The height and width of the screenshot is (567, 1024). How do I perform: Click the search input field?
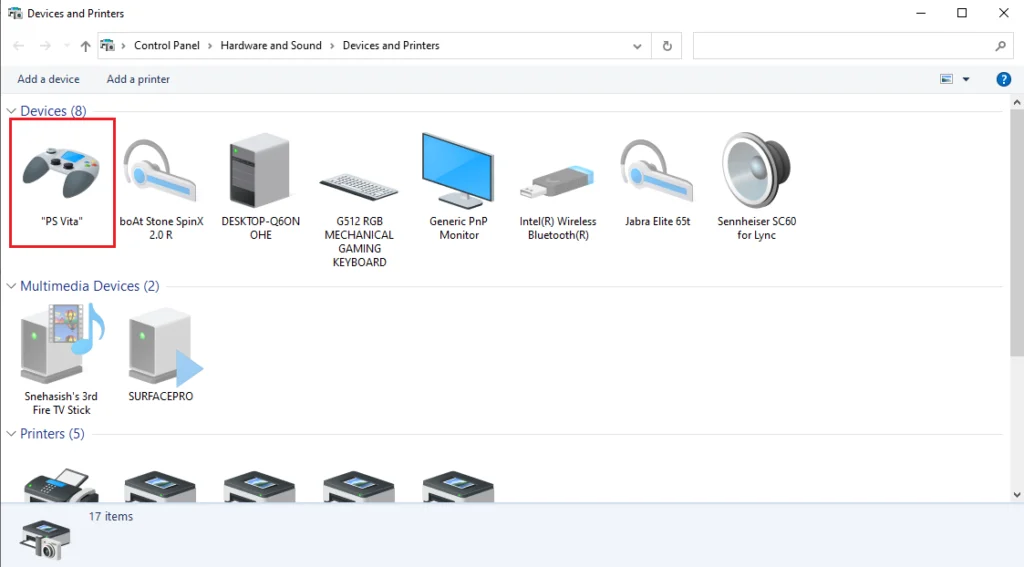(x=842, y=46)
